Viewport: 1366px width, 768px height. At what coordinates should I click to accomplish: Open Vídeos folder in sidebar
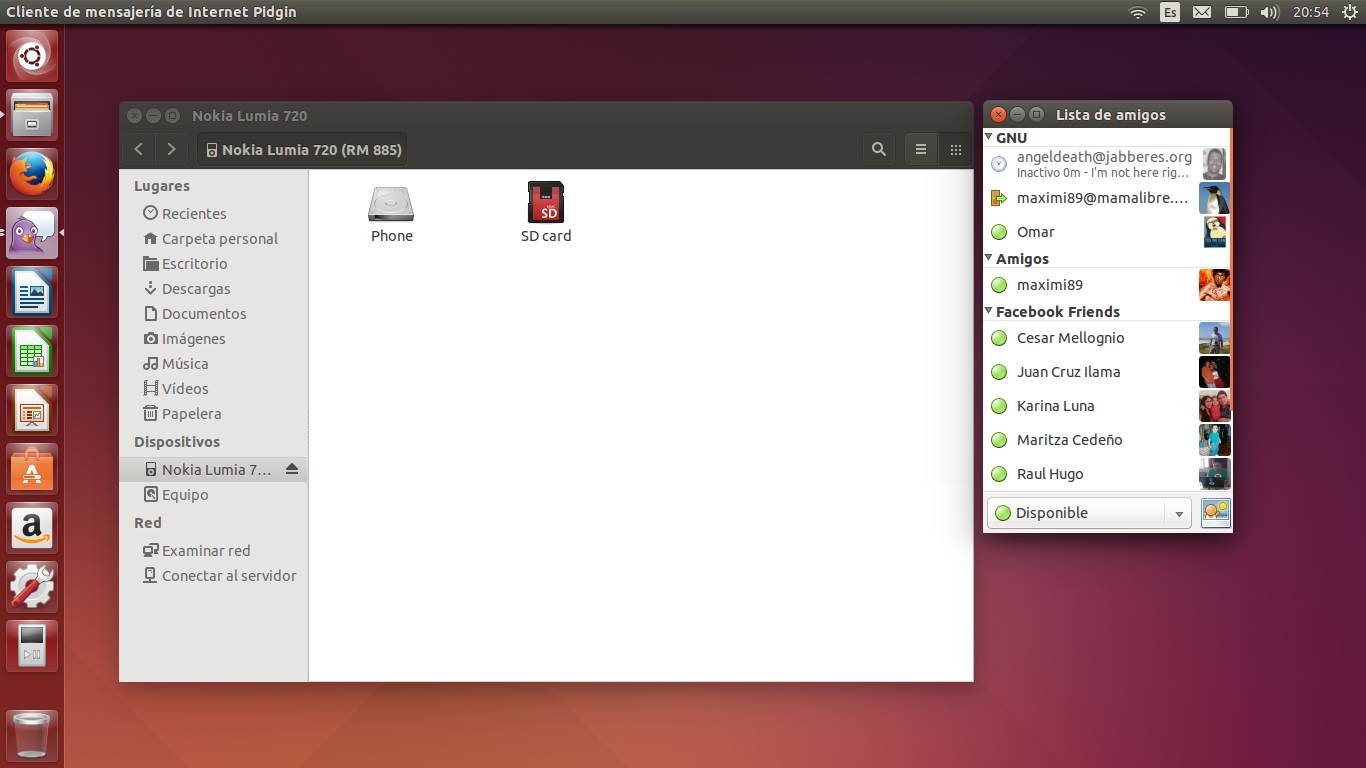(x=175, y=388)
